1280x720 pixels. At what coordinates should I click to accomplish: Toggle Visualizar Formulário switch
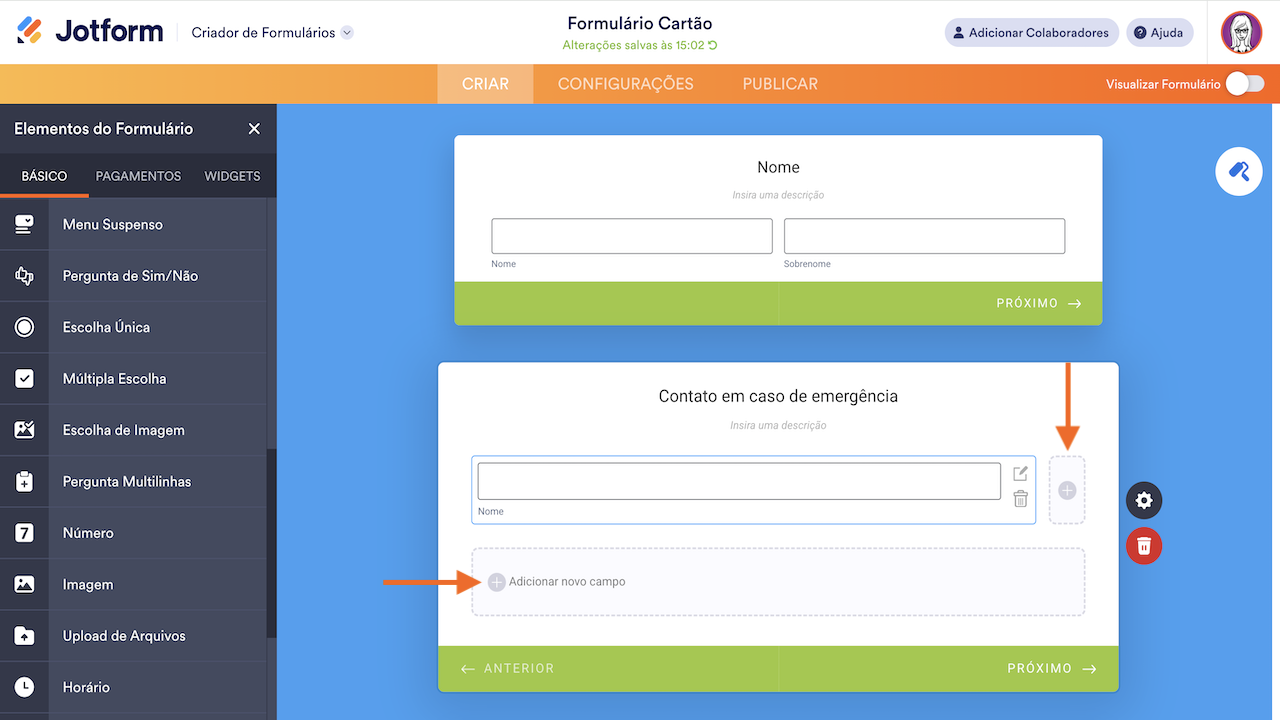1245,84
